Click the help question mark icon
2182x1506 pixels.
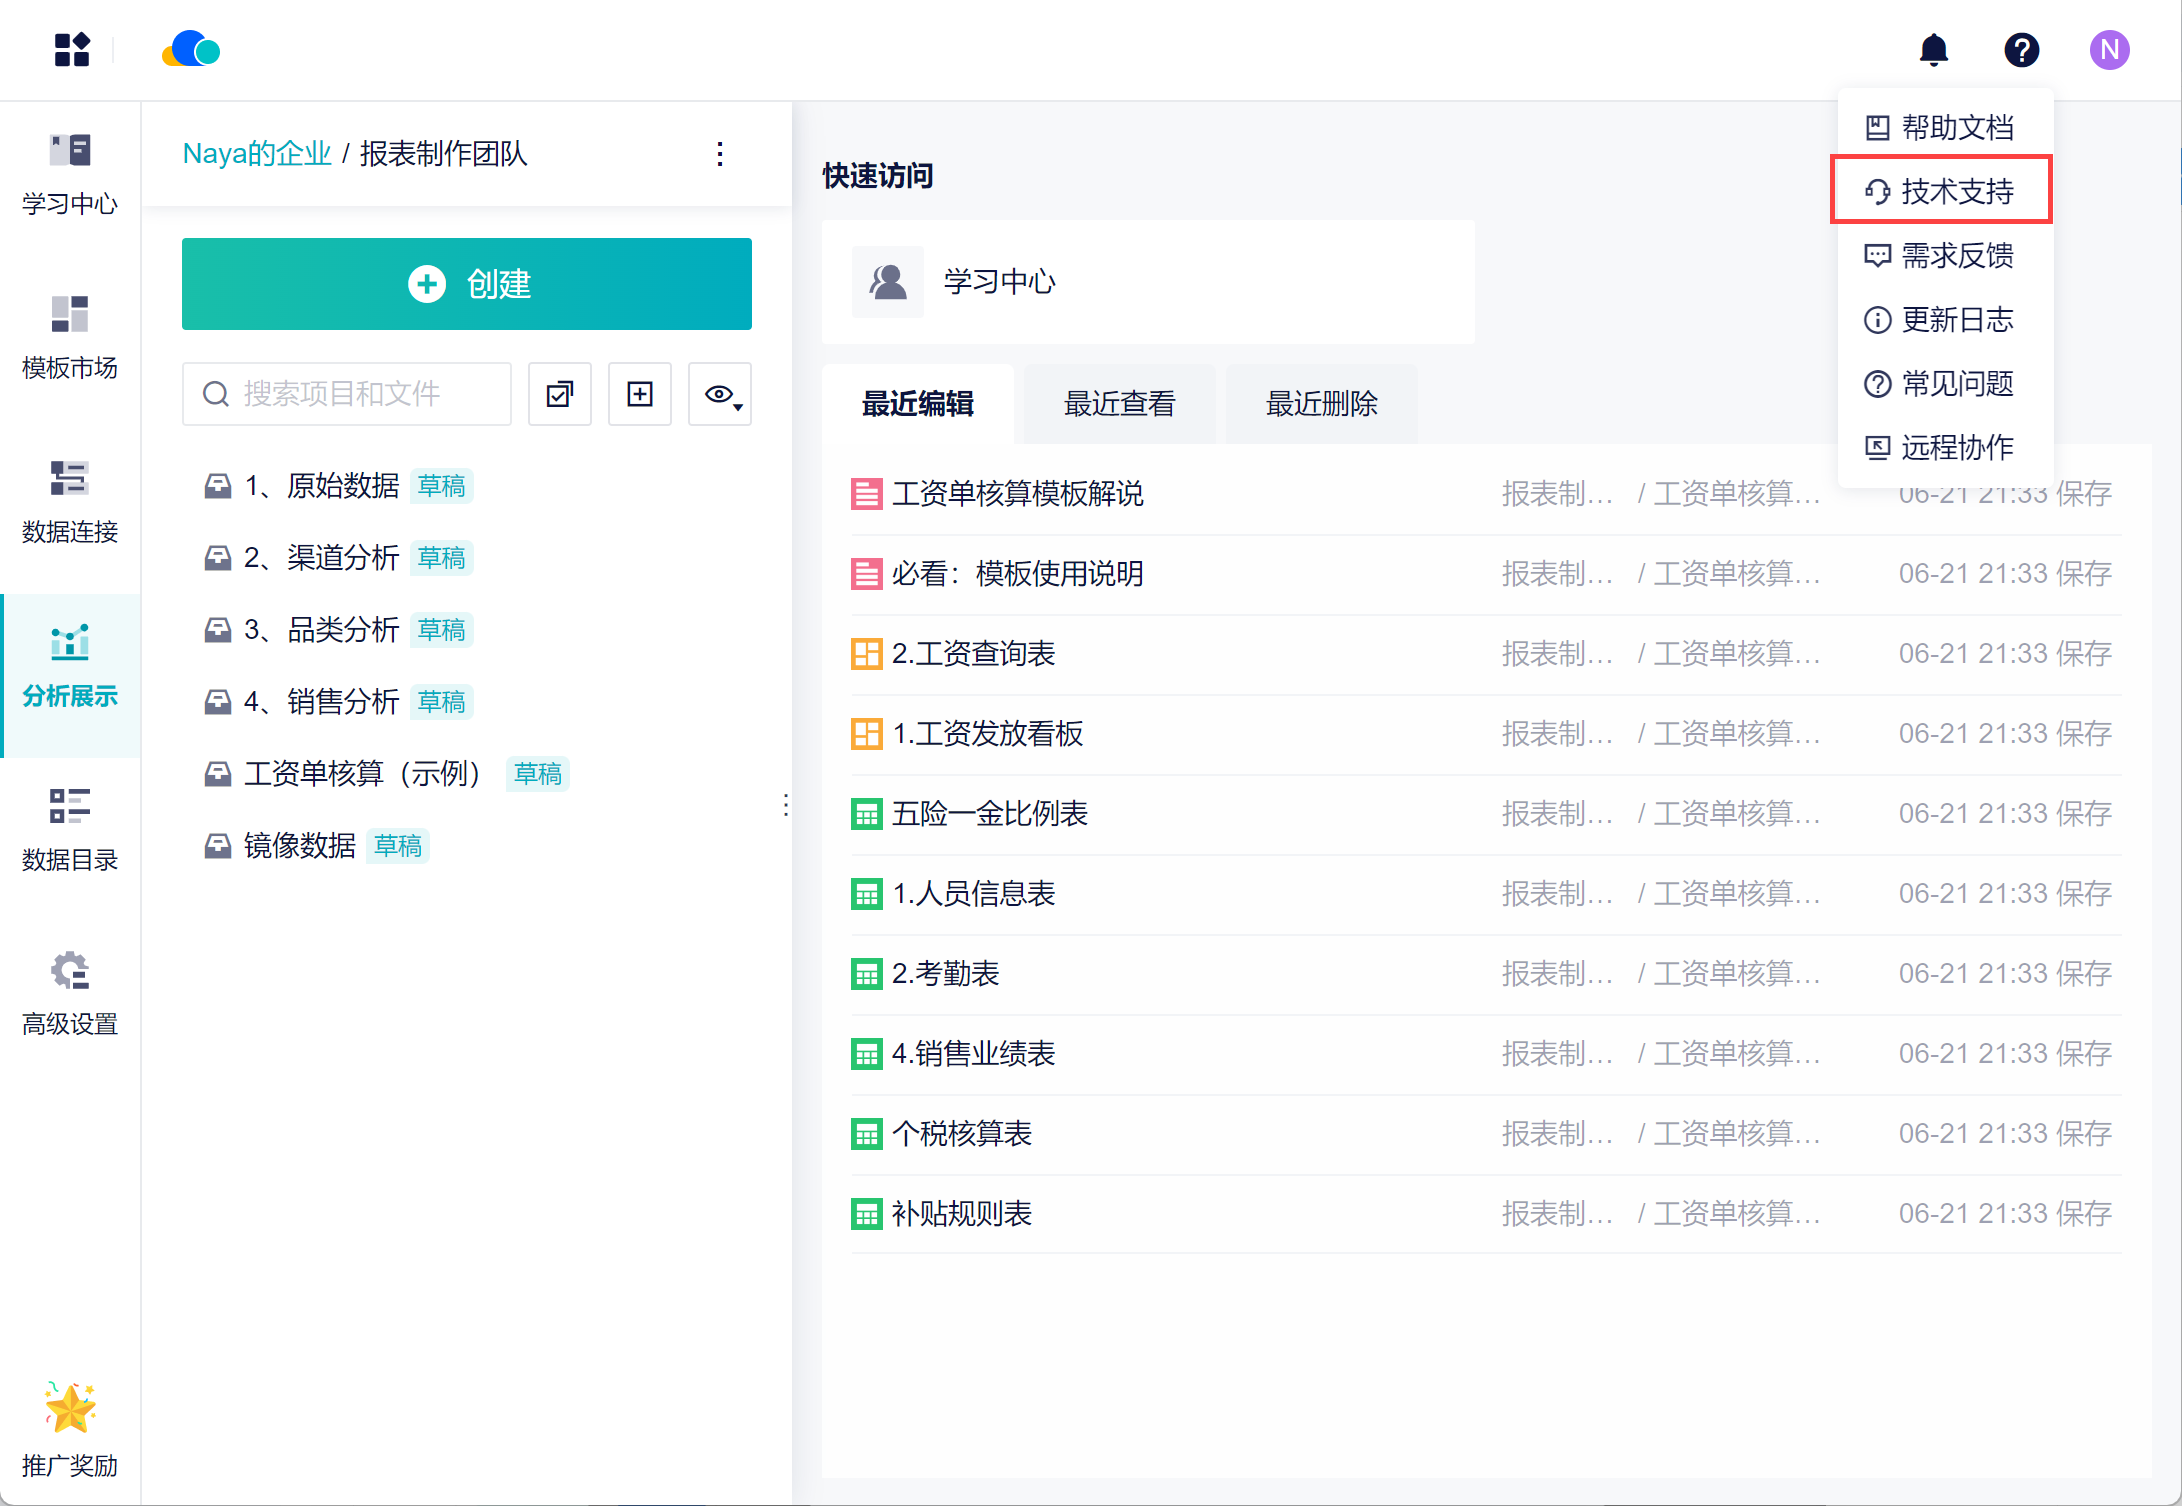(2021, 50)
